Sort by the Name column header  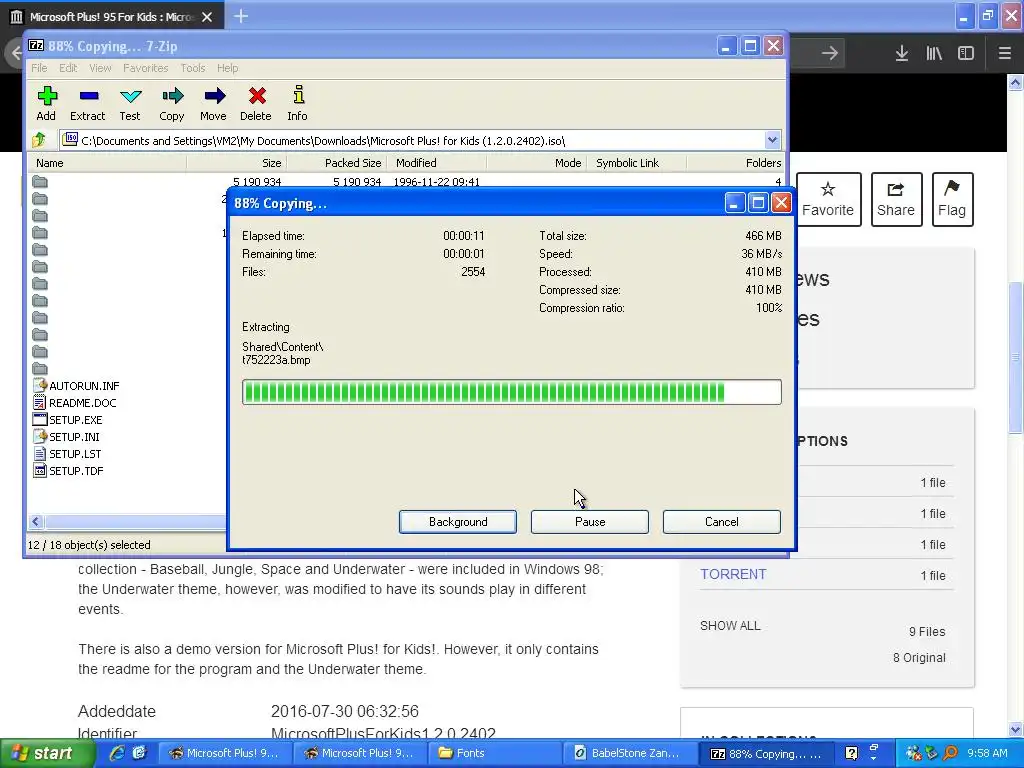[108, 163]
